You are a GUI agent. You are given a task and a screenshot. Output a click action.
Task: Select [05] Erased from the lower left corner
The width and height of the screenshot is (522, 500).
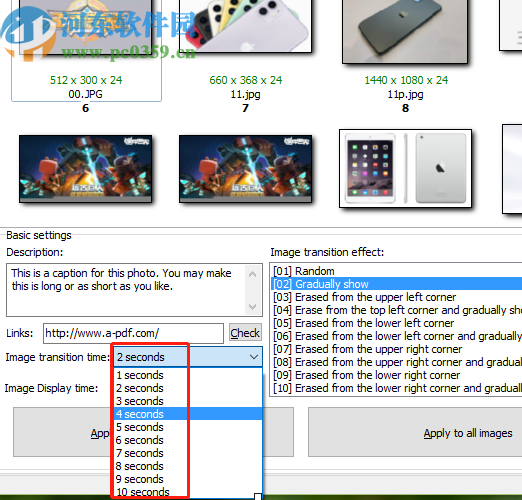point(396,323)
